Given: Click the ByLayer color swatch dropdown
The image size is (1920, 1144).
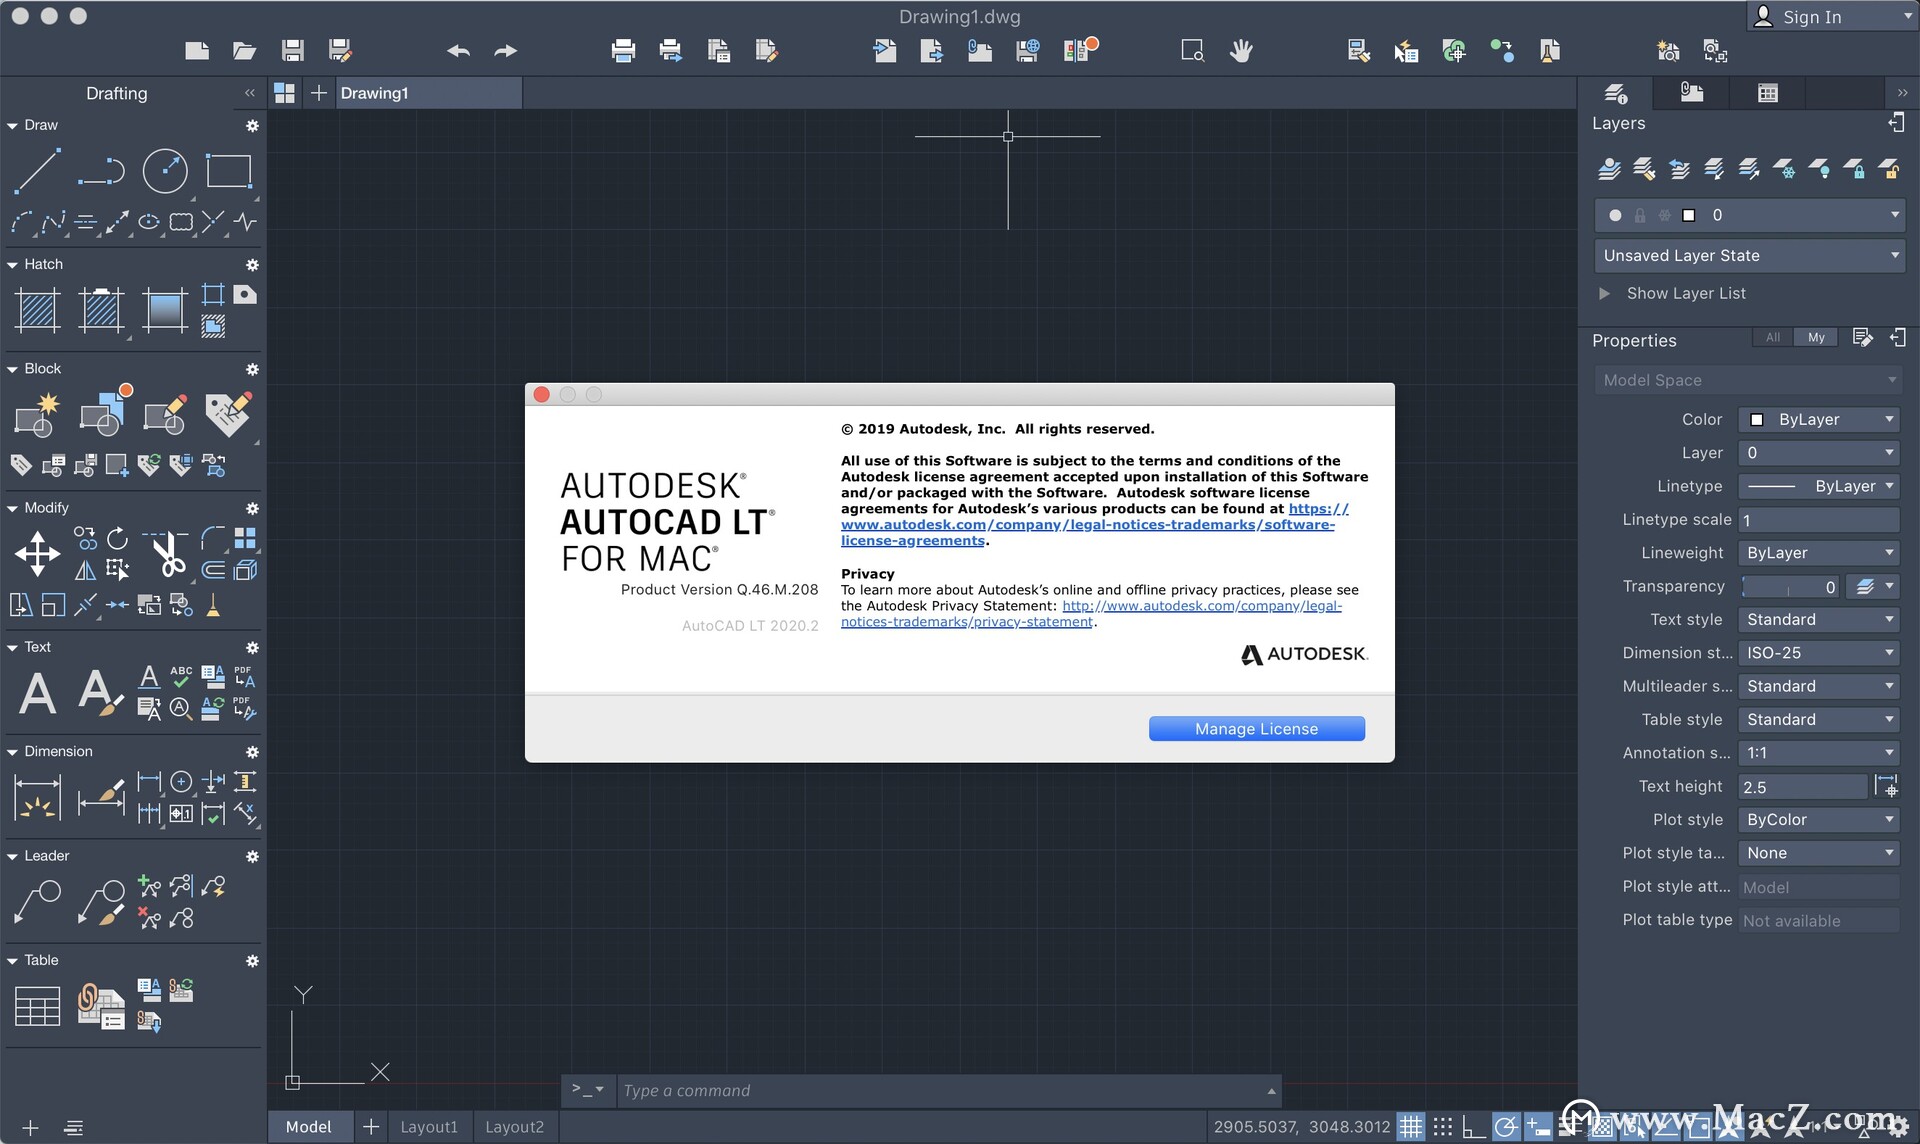Looking at the screenshot, I should pos(1818,420).
